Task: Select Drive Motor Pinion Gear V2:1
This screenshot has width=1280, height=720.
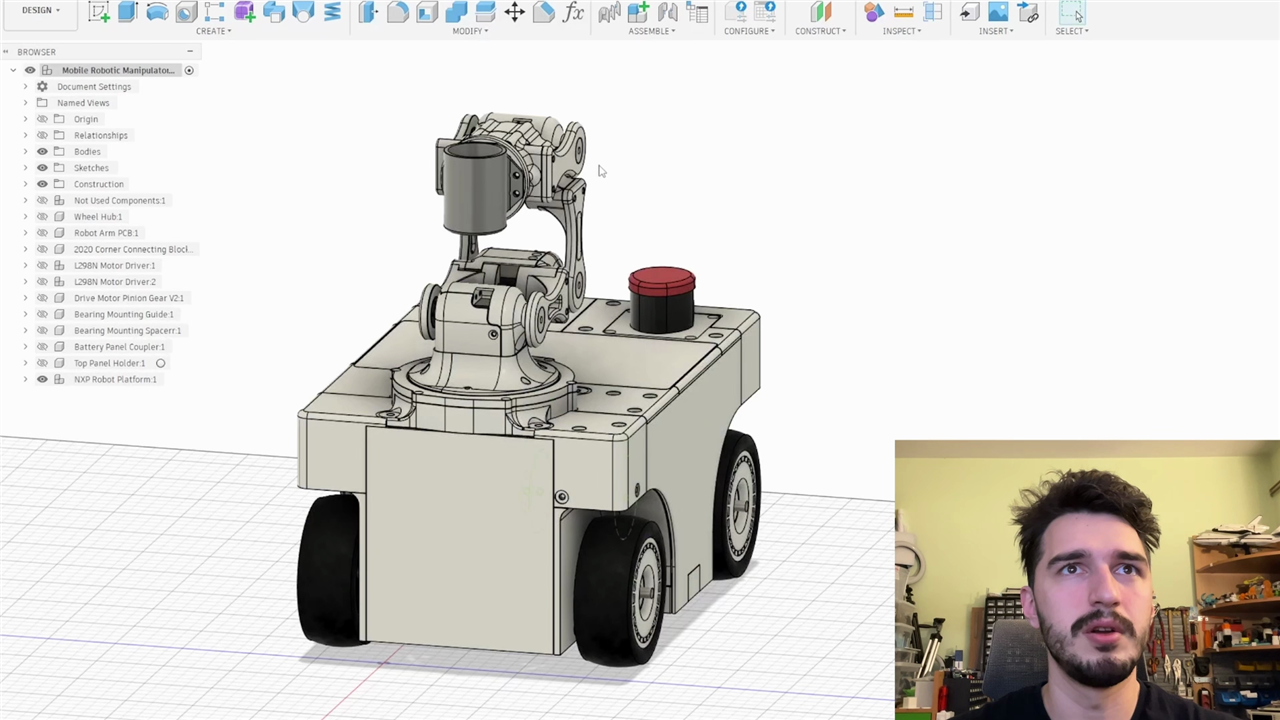Action: [128, 298]
